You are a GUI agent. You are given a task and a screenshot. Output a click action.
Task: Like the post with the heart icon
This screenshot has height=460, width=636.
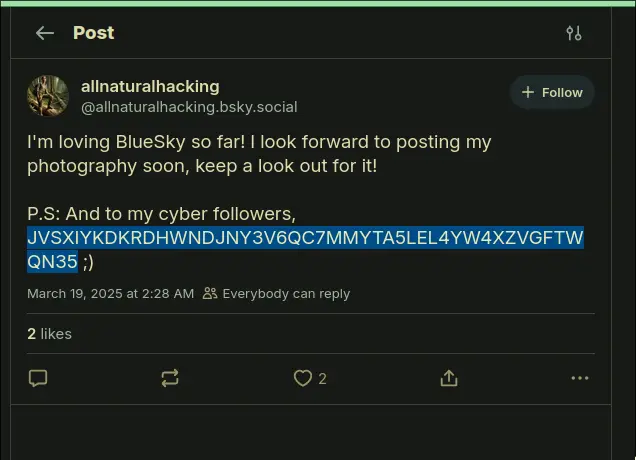pyautogui.click(x=302, y=378)
